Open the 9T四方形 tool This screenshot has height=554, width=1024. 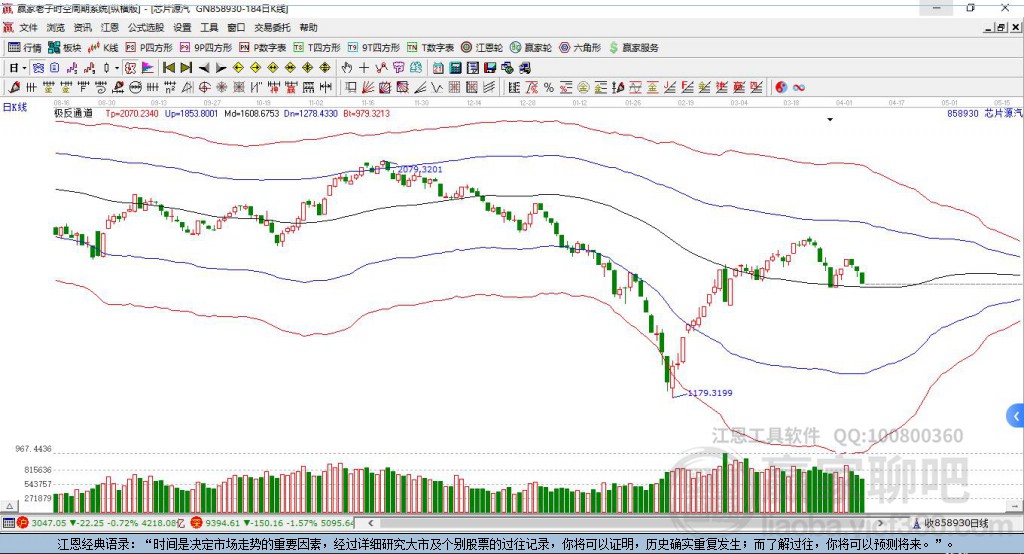click(374, 48)
